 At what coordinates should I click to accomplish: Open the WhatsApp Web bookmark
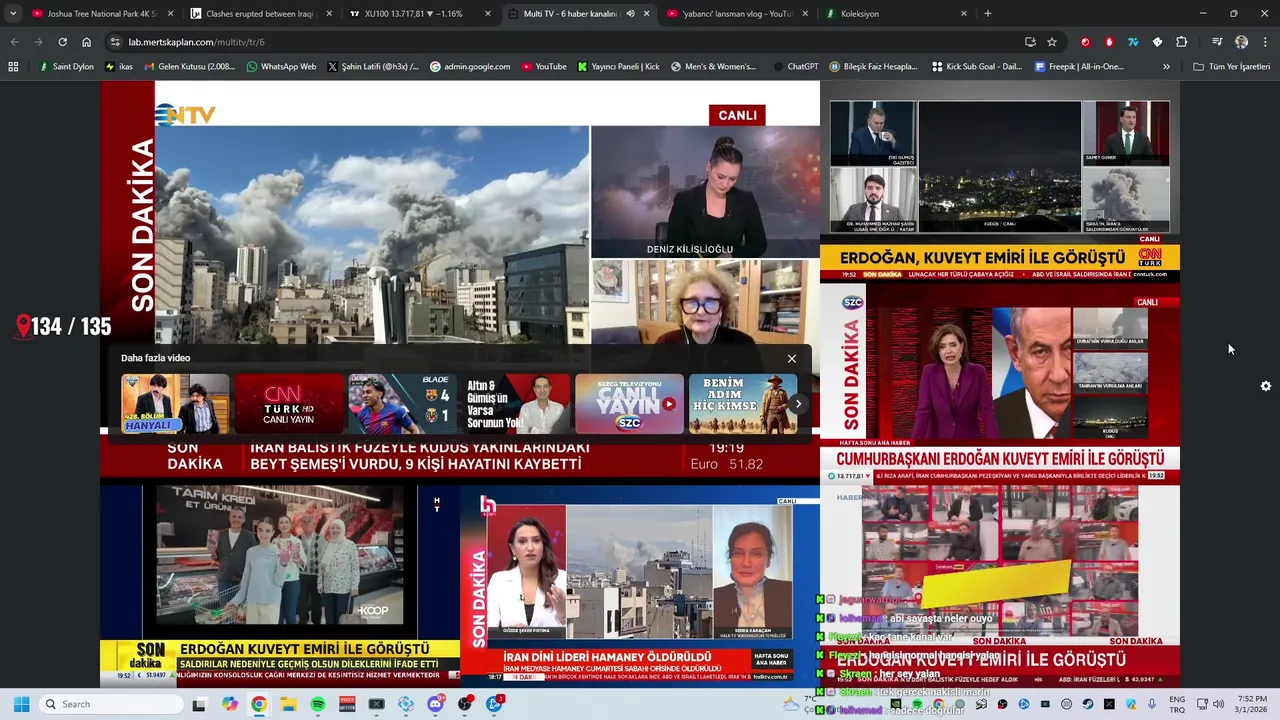[281, 67]
